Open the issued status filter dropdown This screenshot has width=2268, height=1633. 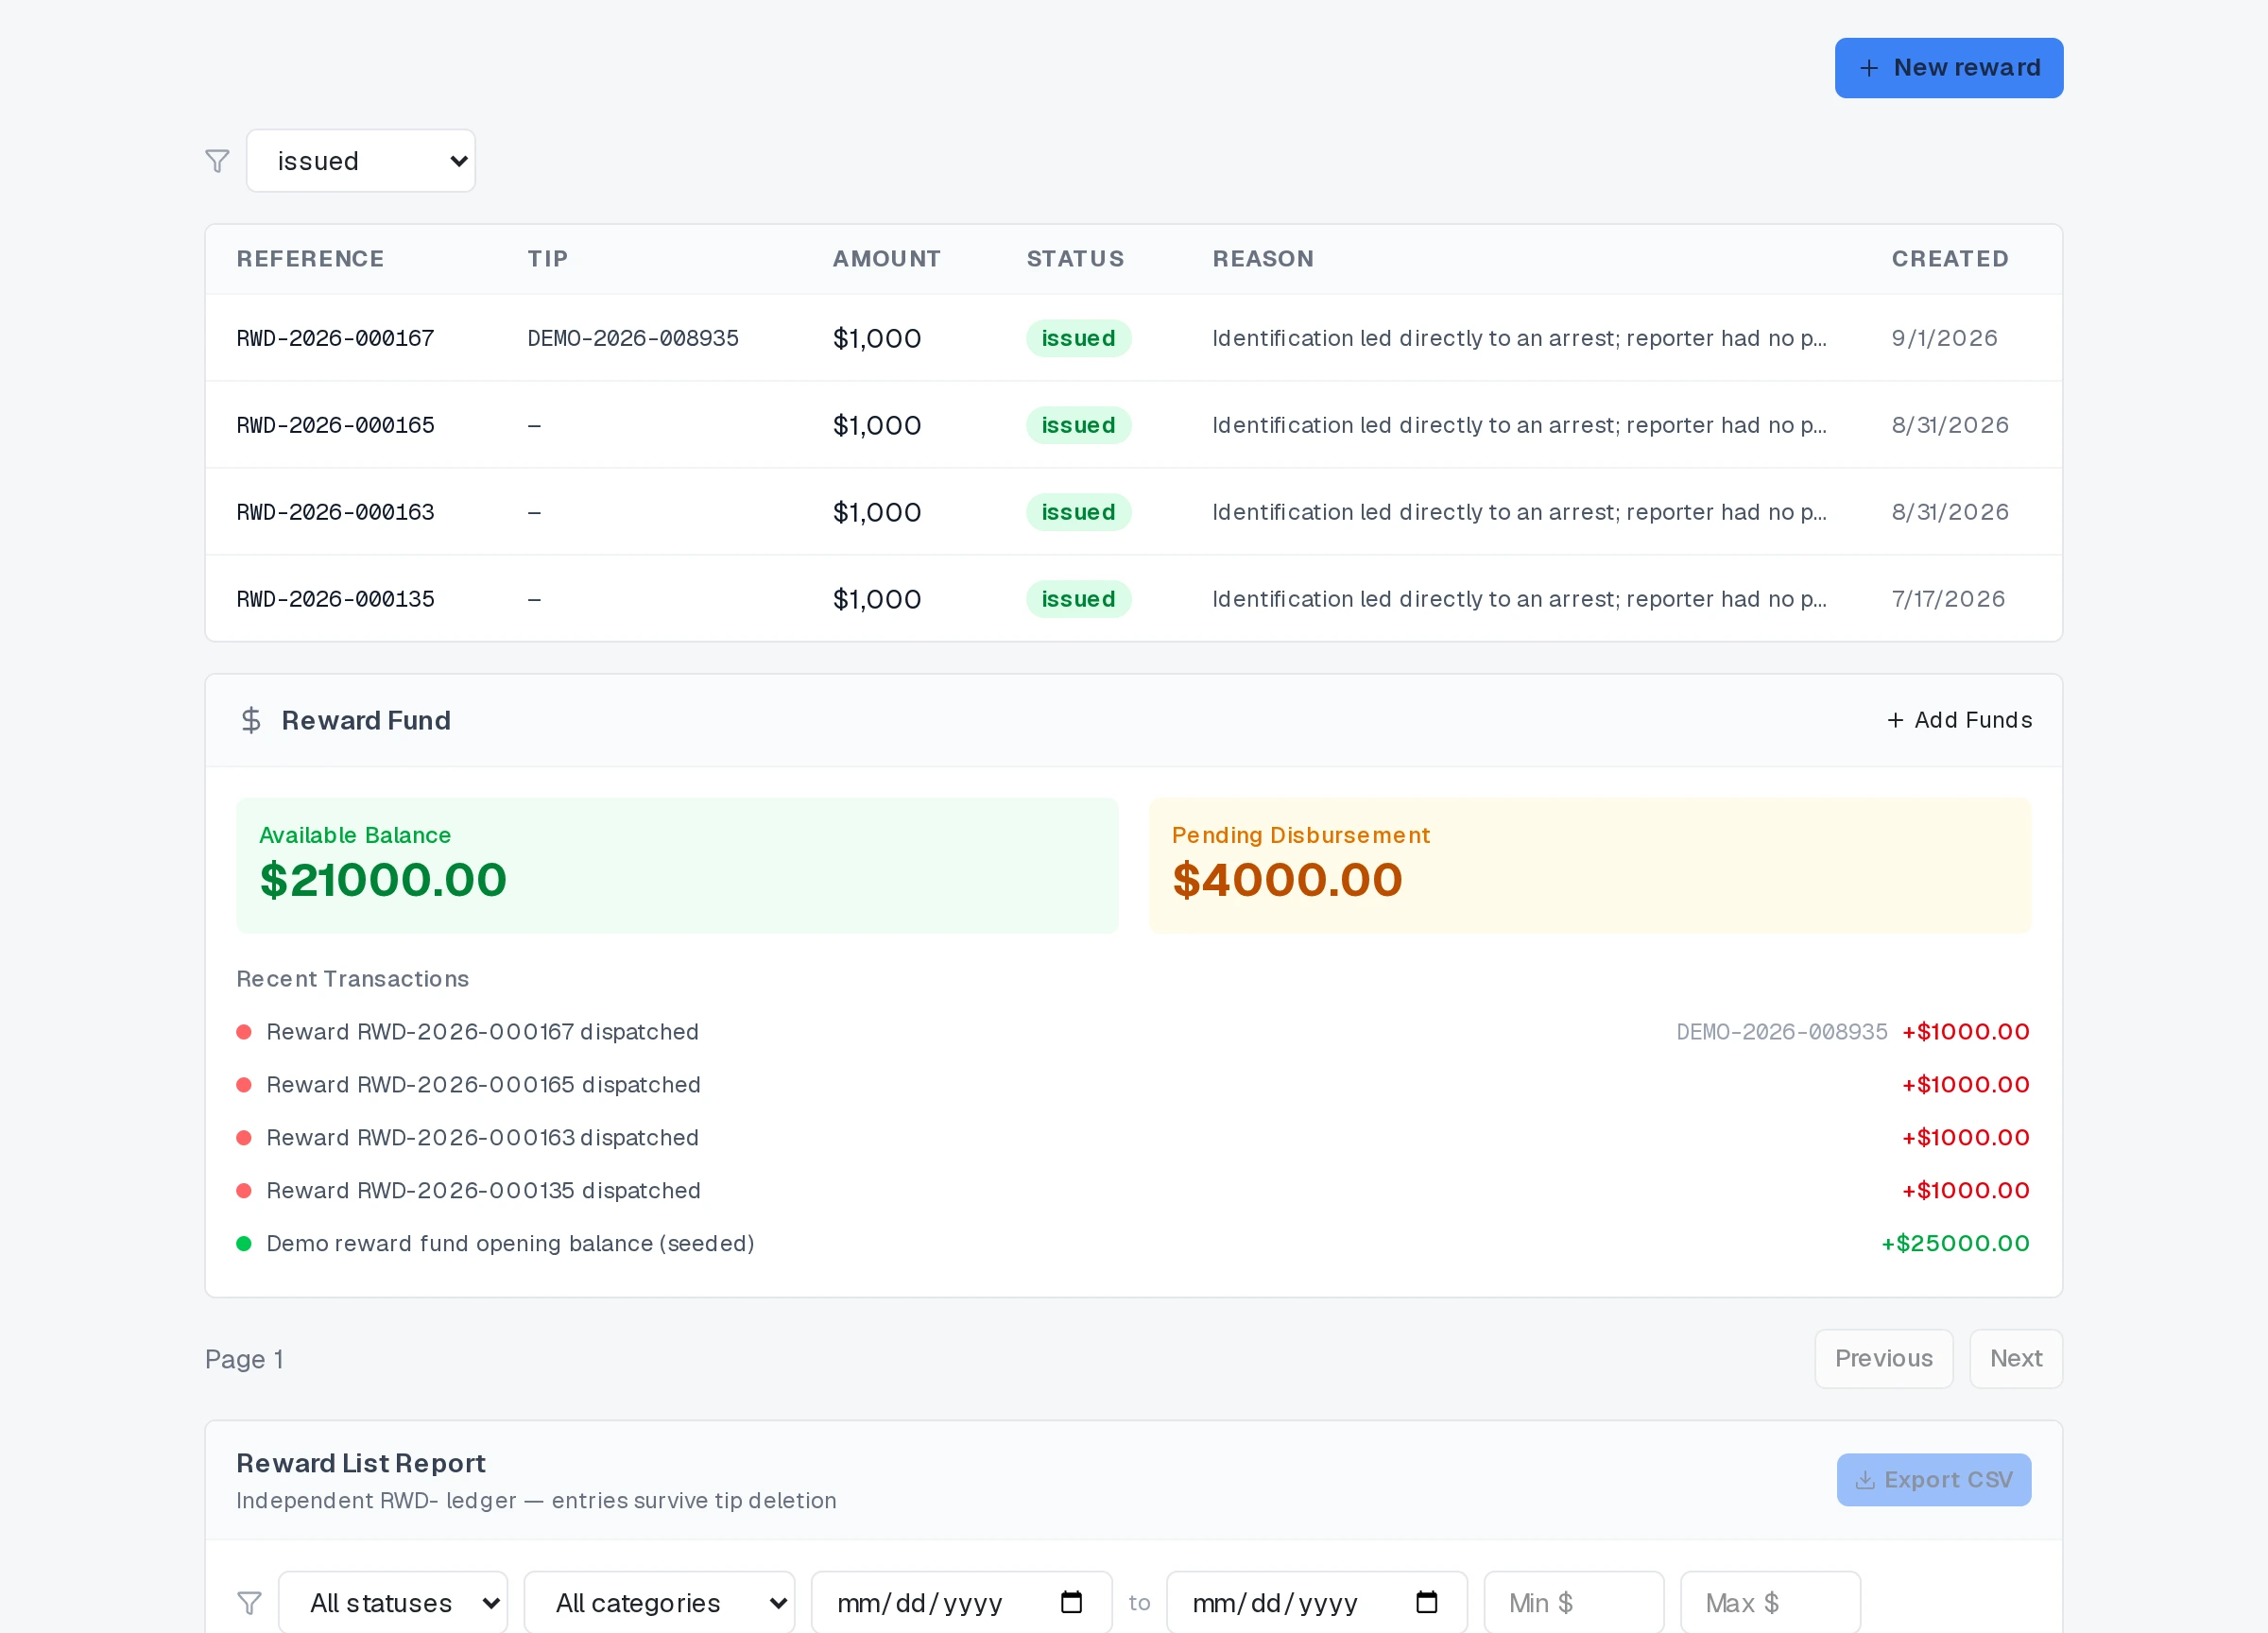point(361,161)
